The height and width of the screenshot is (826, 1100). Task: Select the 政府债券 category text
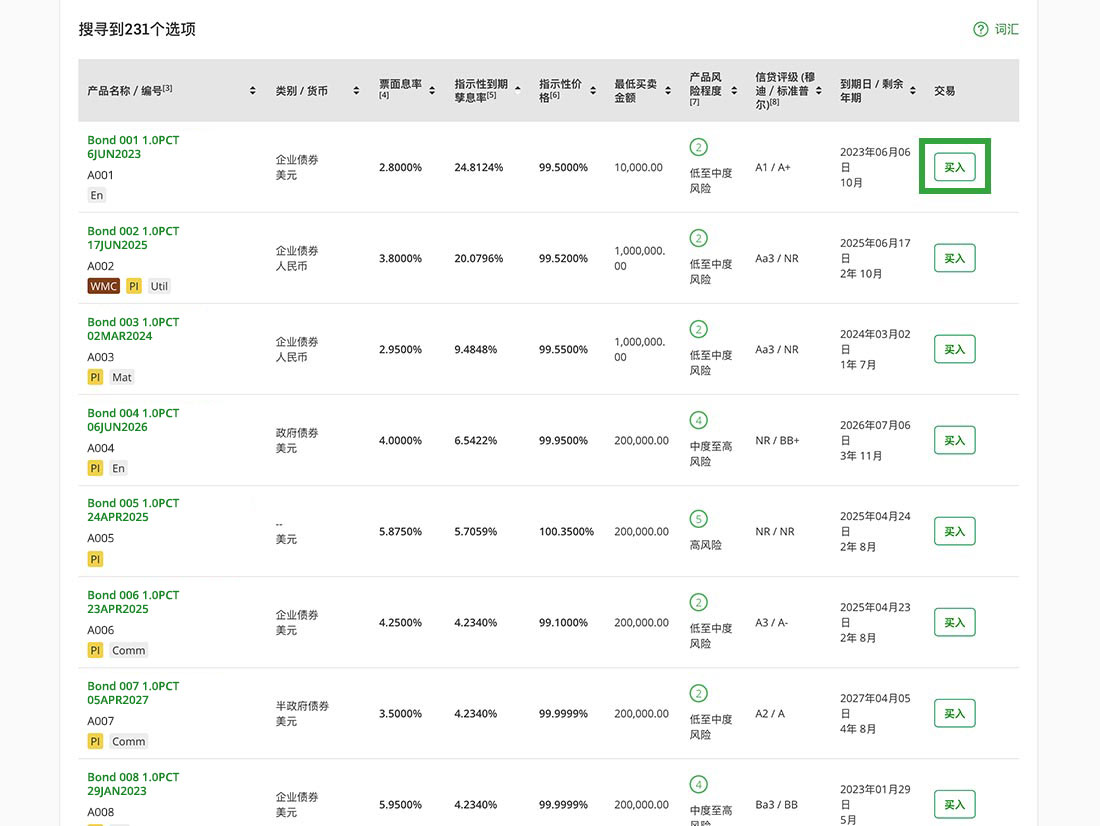(297, 433)
